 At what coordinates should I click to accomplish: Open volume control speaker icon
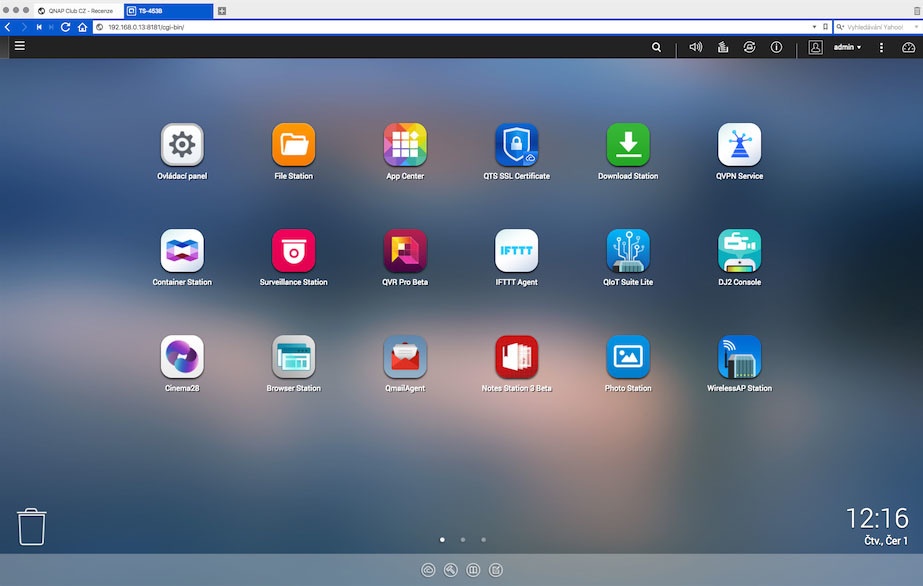(696, 47)
